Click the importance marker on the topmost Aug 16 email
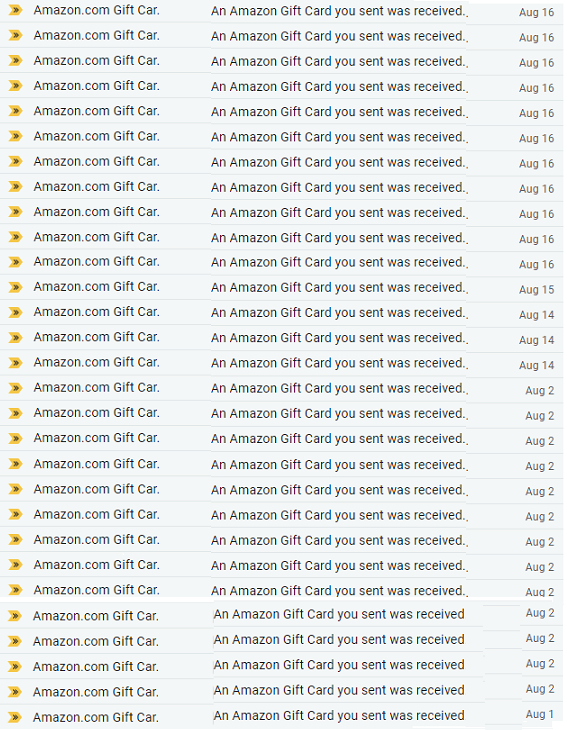567x730 pixels. coord(15,10)
